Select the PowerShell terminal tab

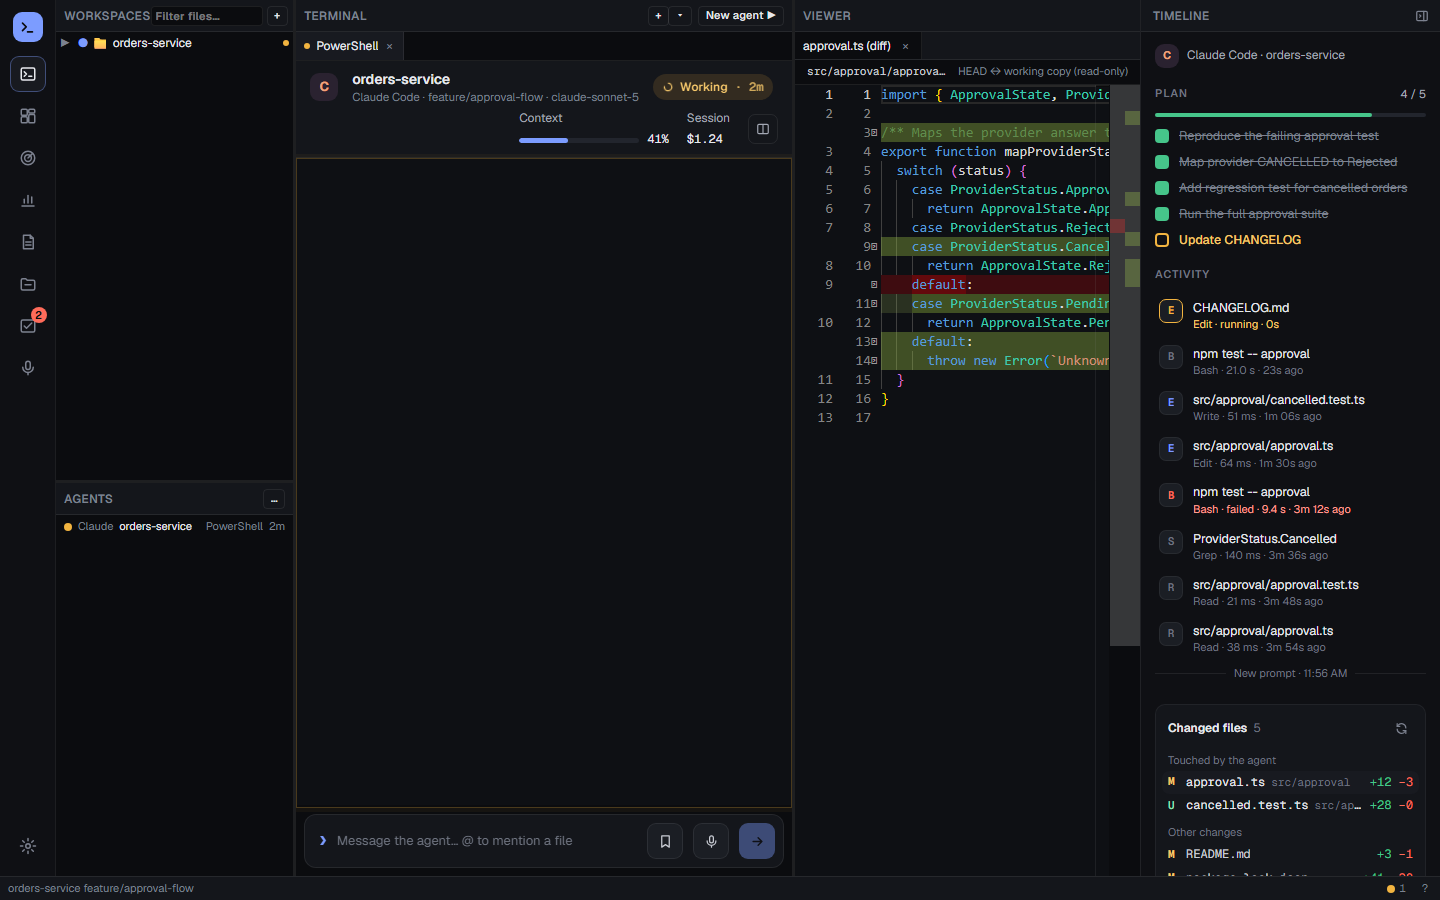[x=349, y=46]
